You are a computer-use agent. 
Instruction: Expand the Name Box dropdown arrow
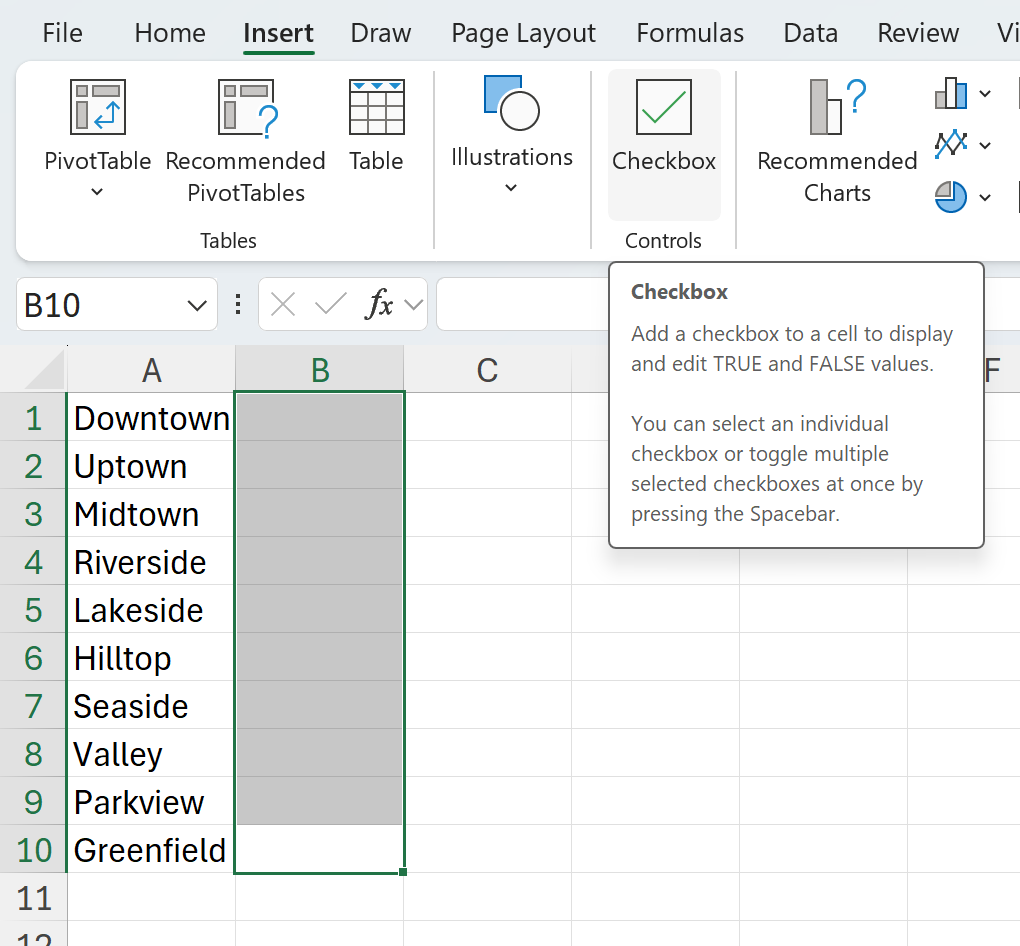point(197,305)
